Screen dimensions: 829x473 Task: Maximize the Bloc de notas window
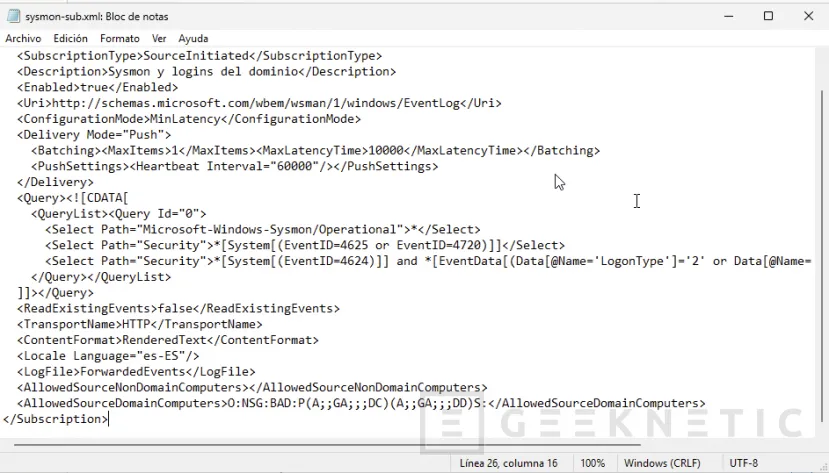[768, 16]
